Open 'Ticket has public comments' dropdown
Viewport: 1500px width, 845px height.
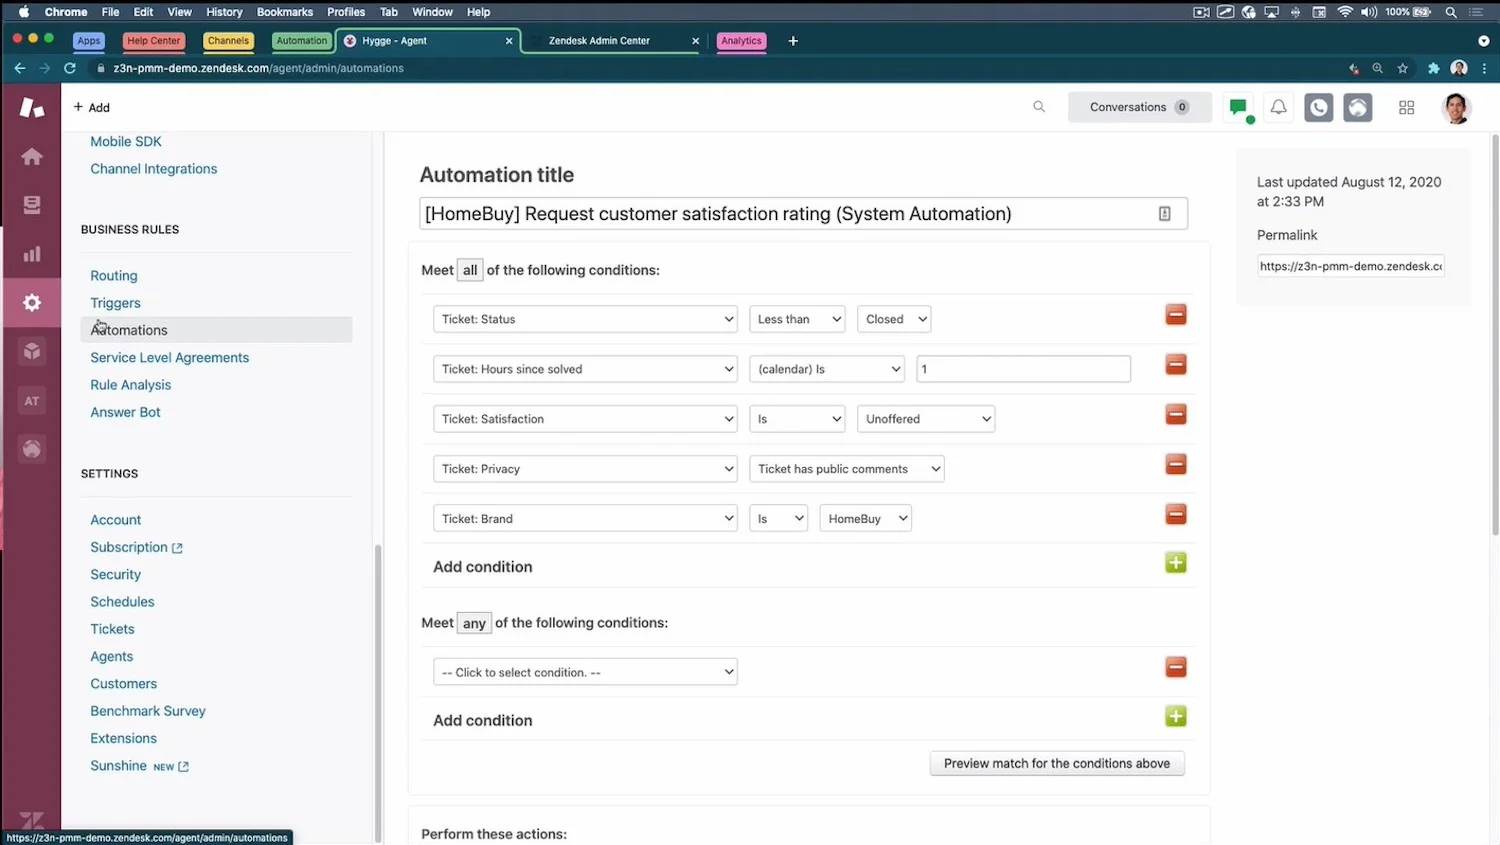pyautogui.click(x=847, y=469)
